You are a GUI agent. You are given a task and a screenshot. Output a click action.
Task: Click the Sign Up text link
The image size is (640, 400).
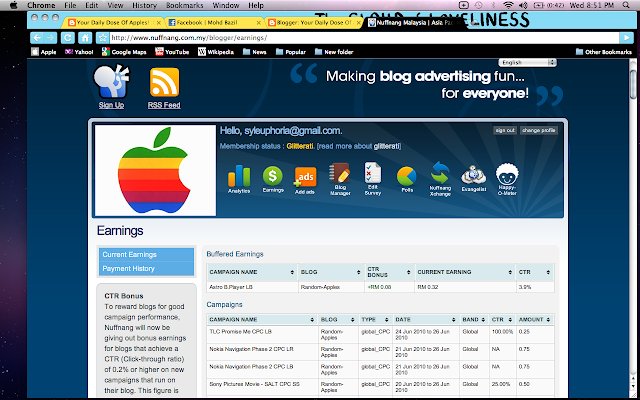pyautogui.click(x=111, y=105)
